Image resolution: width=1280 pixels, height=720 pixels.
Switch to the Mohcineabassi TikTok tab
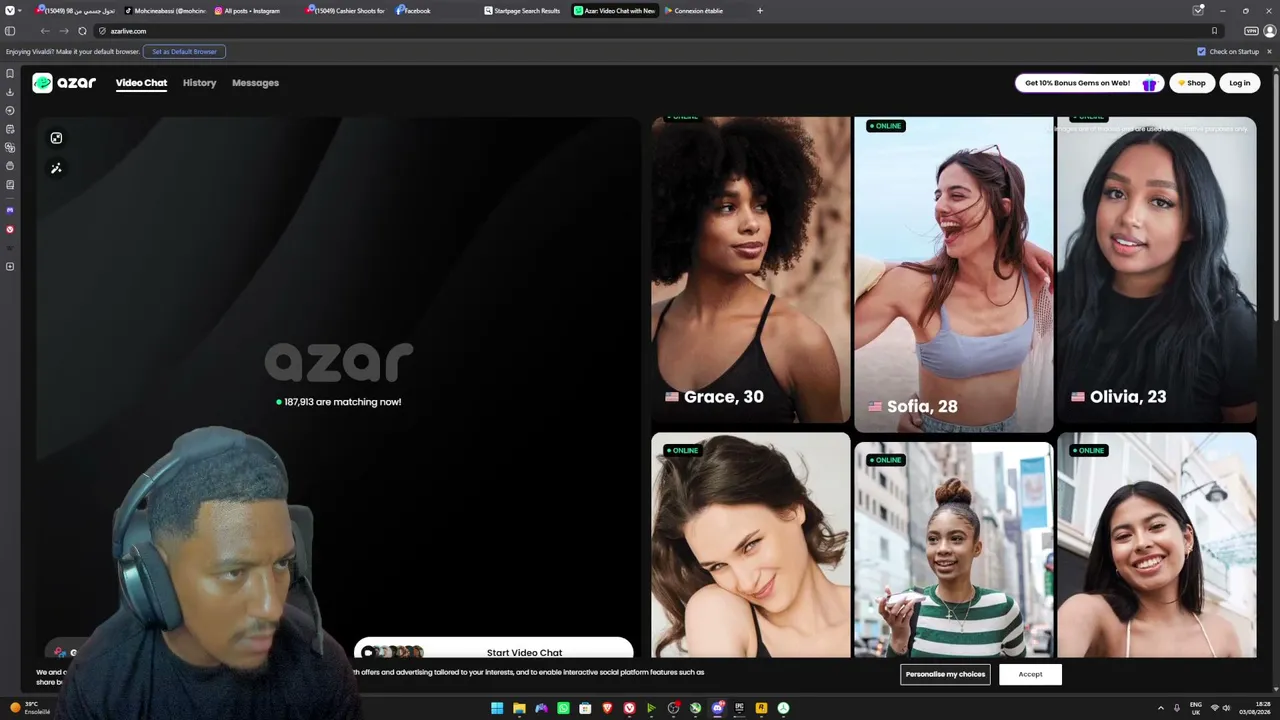click(165, 11)
